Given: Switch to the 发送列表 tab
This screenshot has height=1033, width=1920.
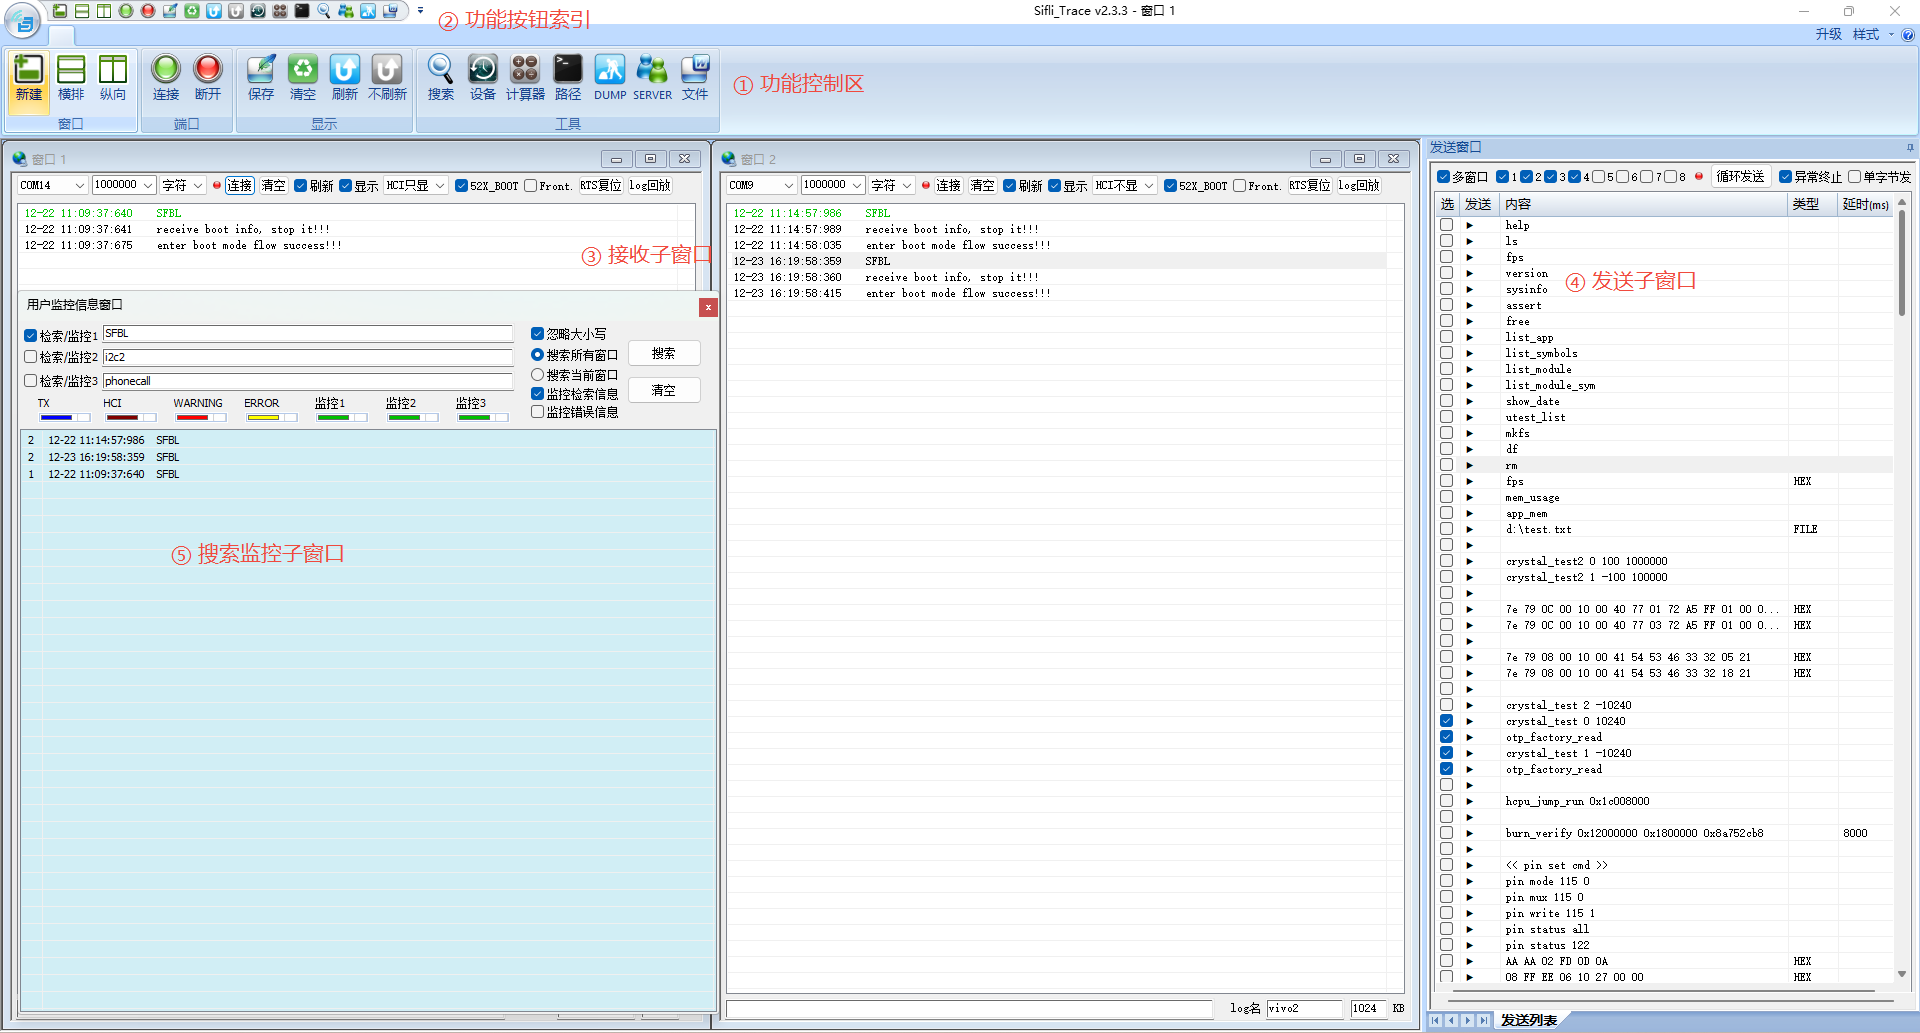Looking at the screenshot, I should point(1528,1020).
